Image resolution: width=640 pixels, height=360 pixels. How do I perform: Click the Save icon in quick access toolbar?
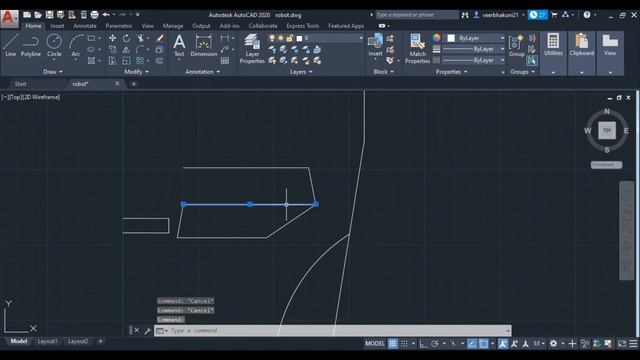click(x=49, y=15)
